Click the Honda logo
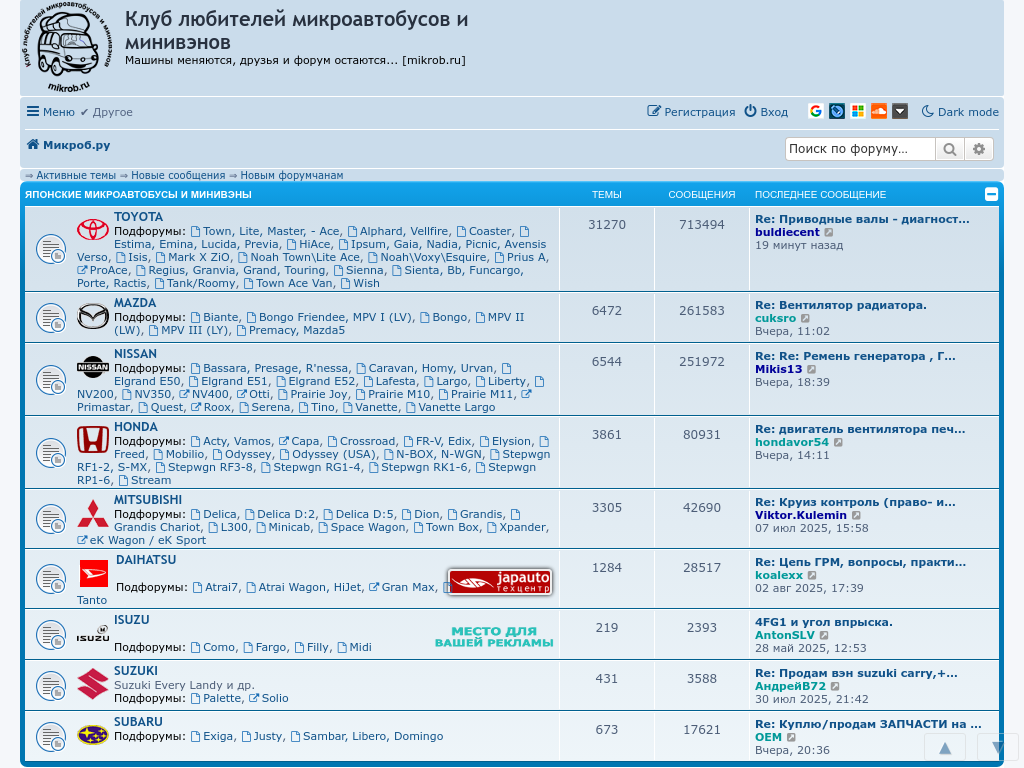This screenshot has height=768, width=1024. click(93, 440)
